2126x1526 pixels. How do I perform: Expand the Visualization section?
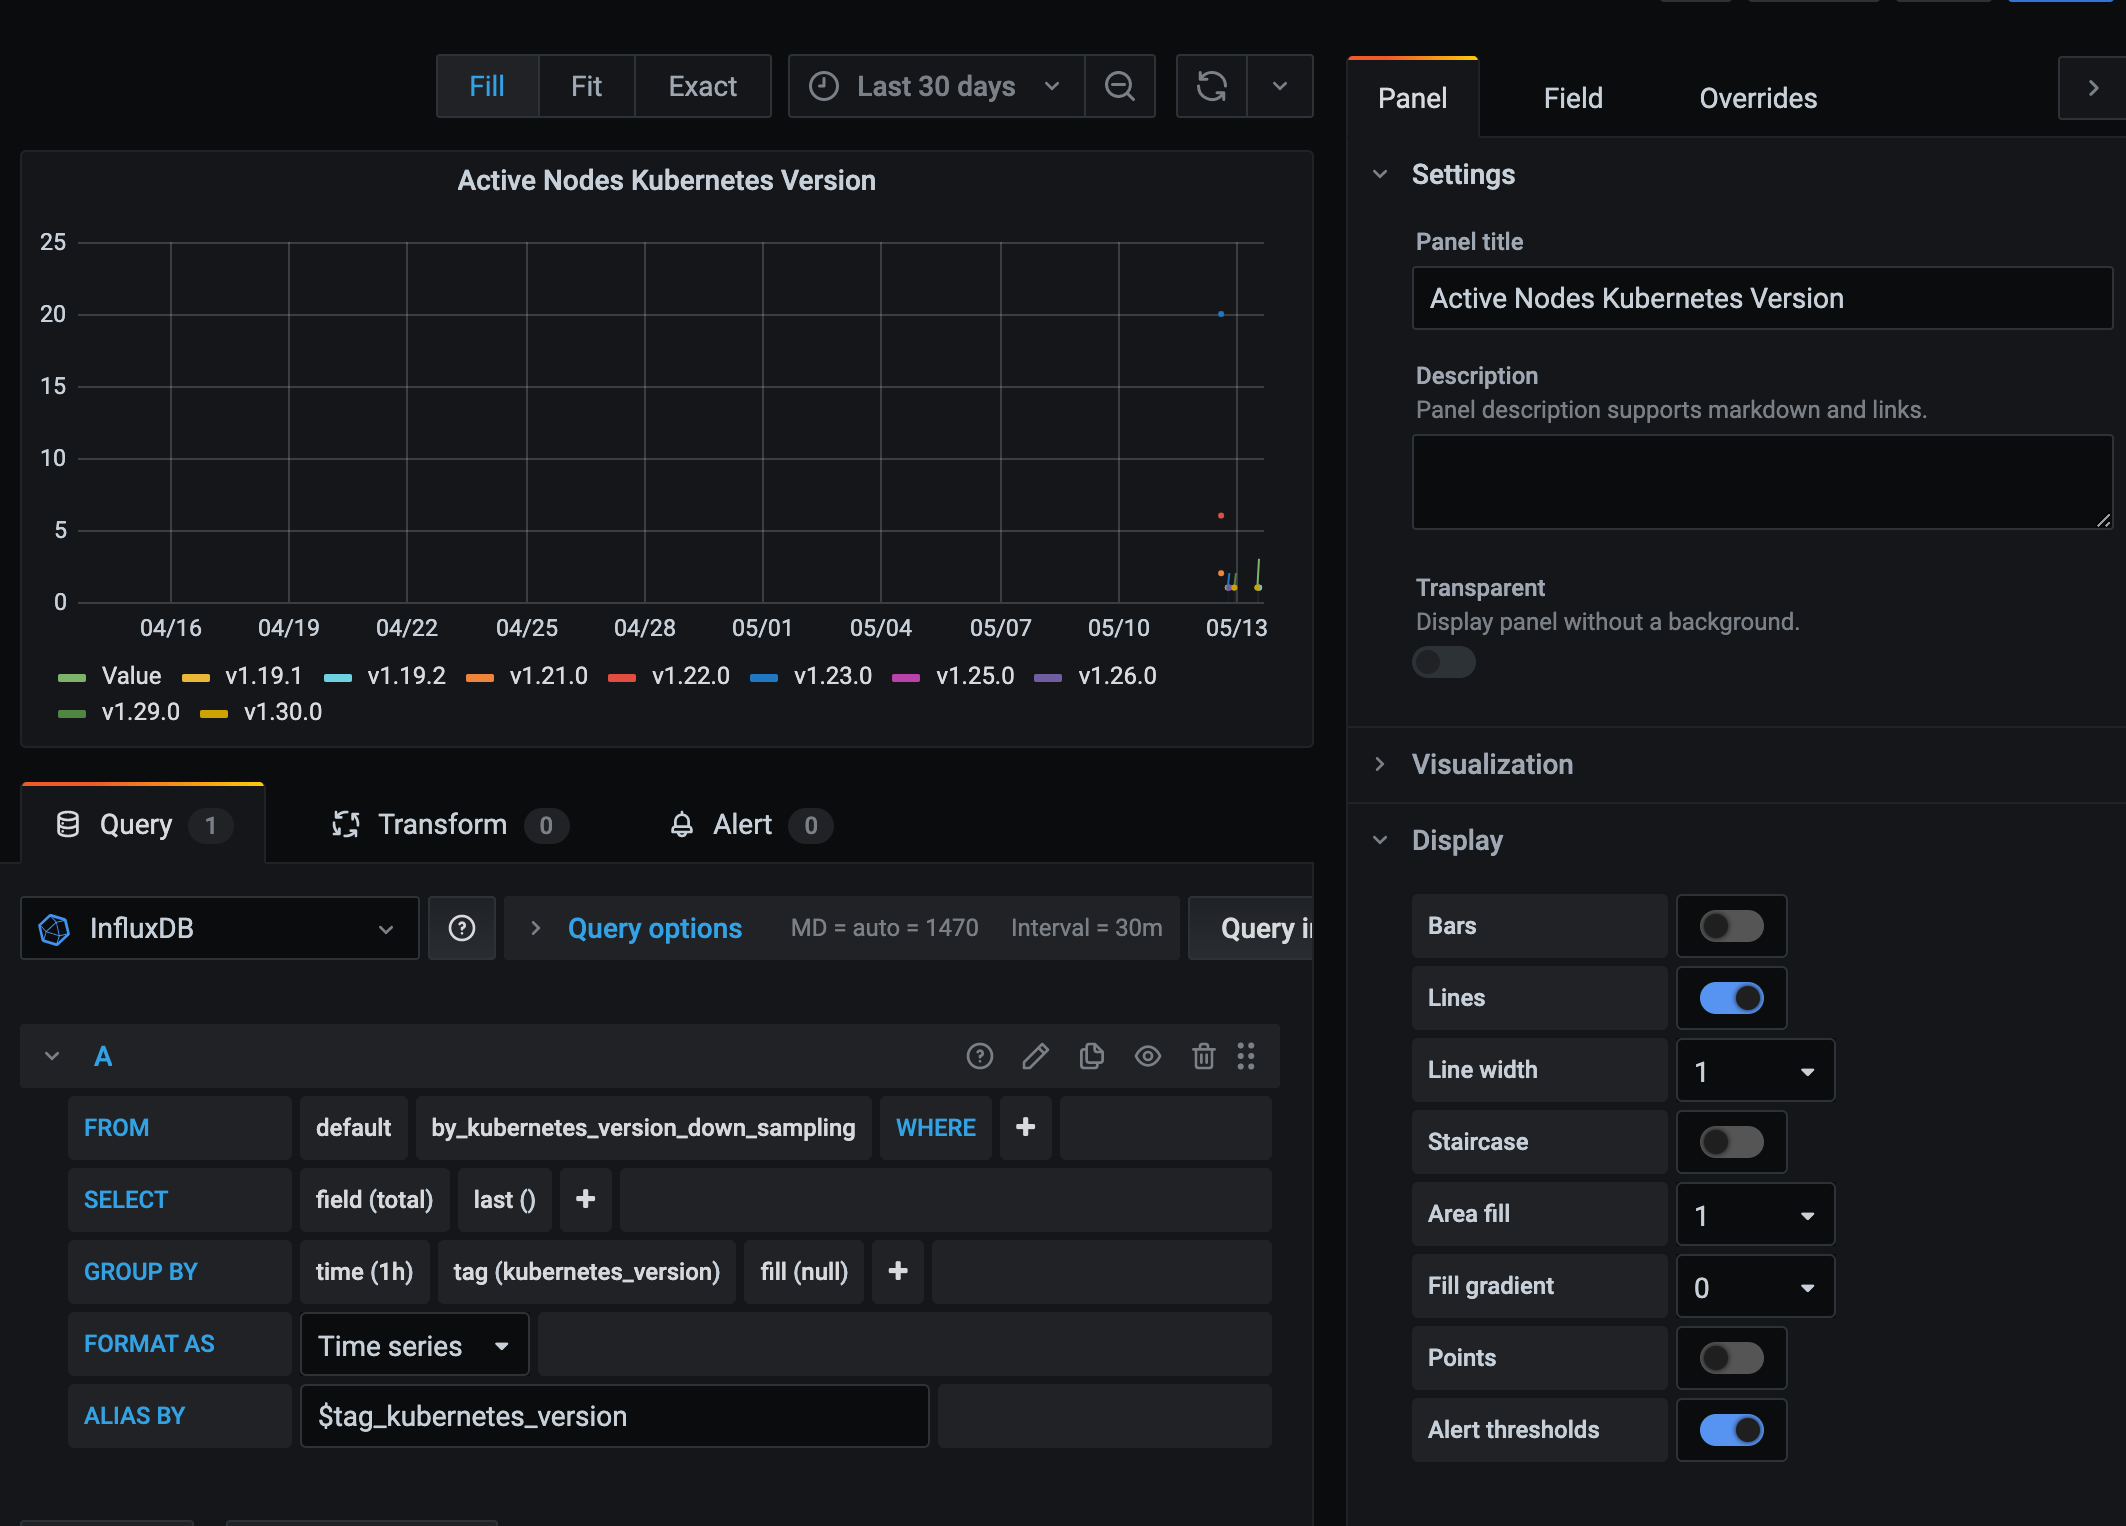pyautogui.click(x=1491, y=764)
